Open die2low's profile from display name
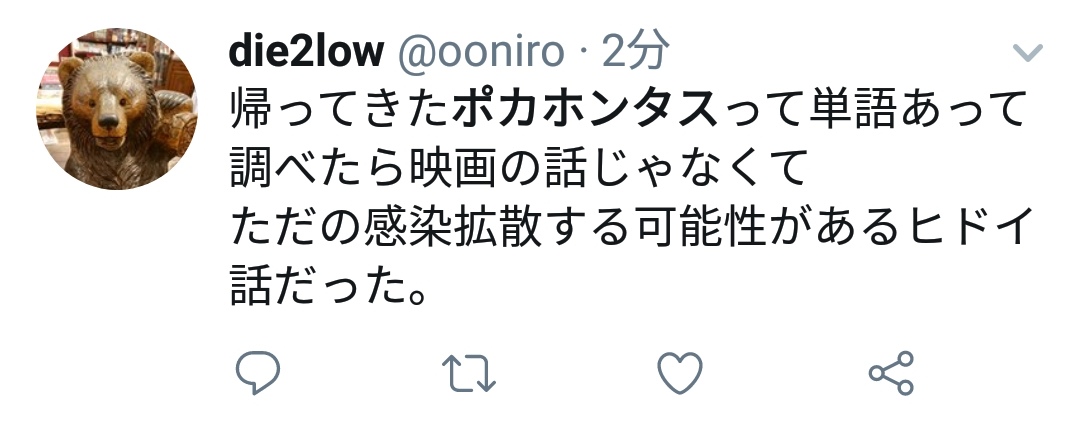The height and width of the screenshot is (430, 1080). 306,50
